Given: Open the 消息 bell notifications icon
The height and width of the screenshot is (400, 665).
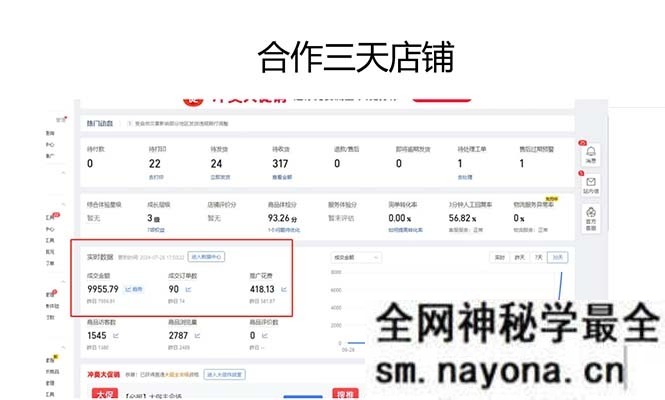Looking at the screenshot, I should (591, 154).
